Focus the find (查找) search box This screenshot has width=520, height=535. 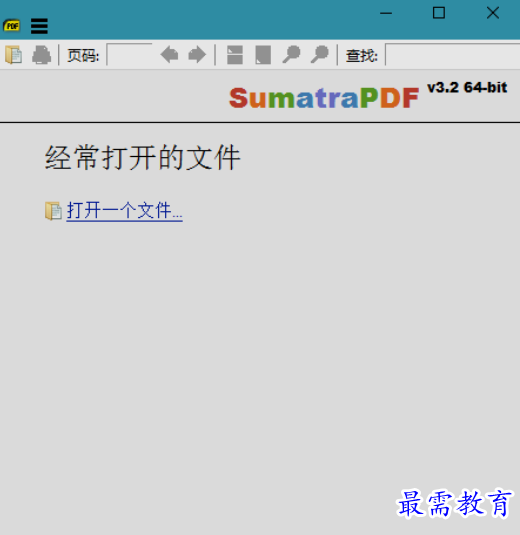click(452, 55)
